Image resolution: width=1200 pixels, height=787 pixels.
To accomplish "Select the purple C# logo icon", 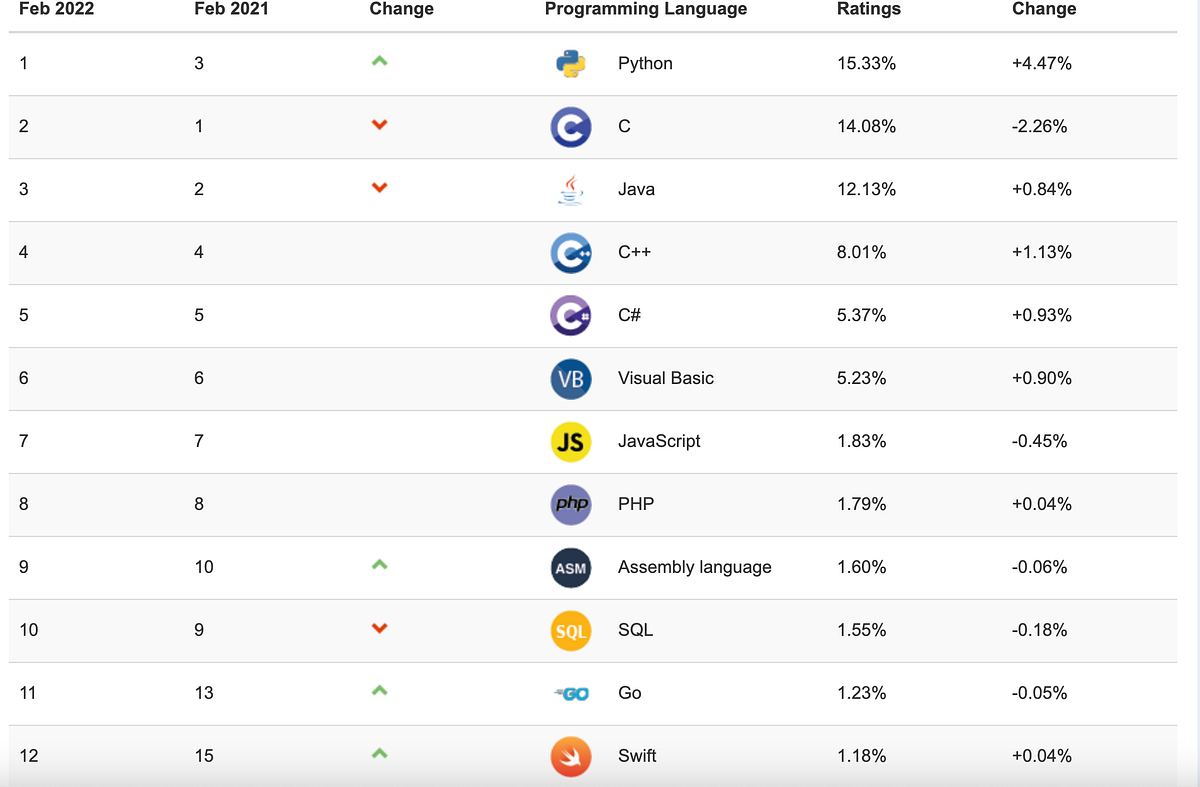I will [571, 315].
